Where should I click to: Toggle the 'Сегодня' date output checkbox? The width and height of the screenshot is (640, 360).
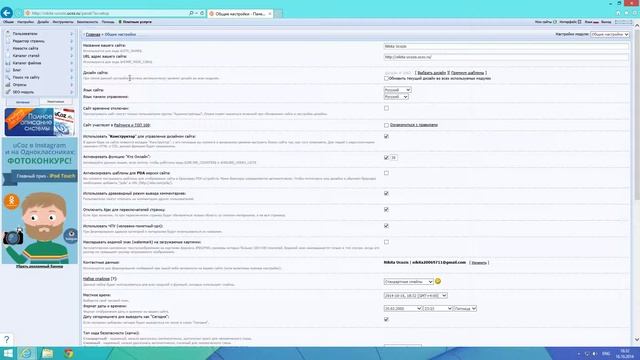(x=386, y=319)
